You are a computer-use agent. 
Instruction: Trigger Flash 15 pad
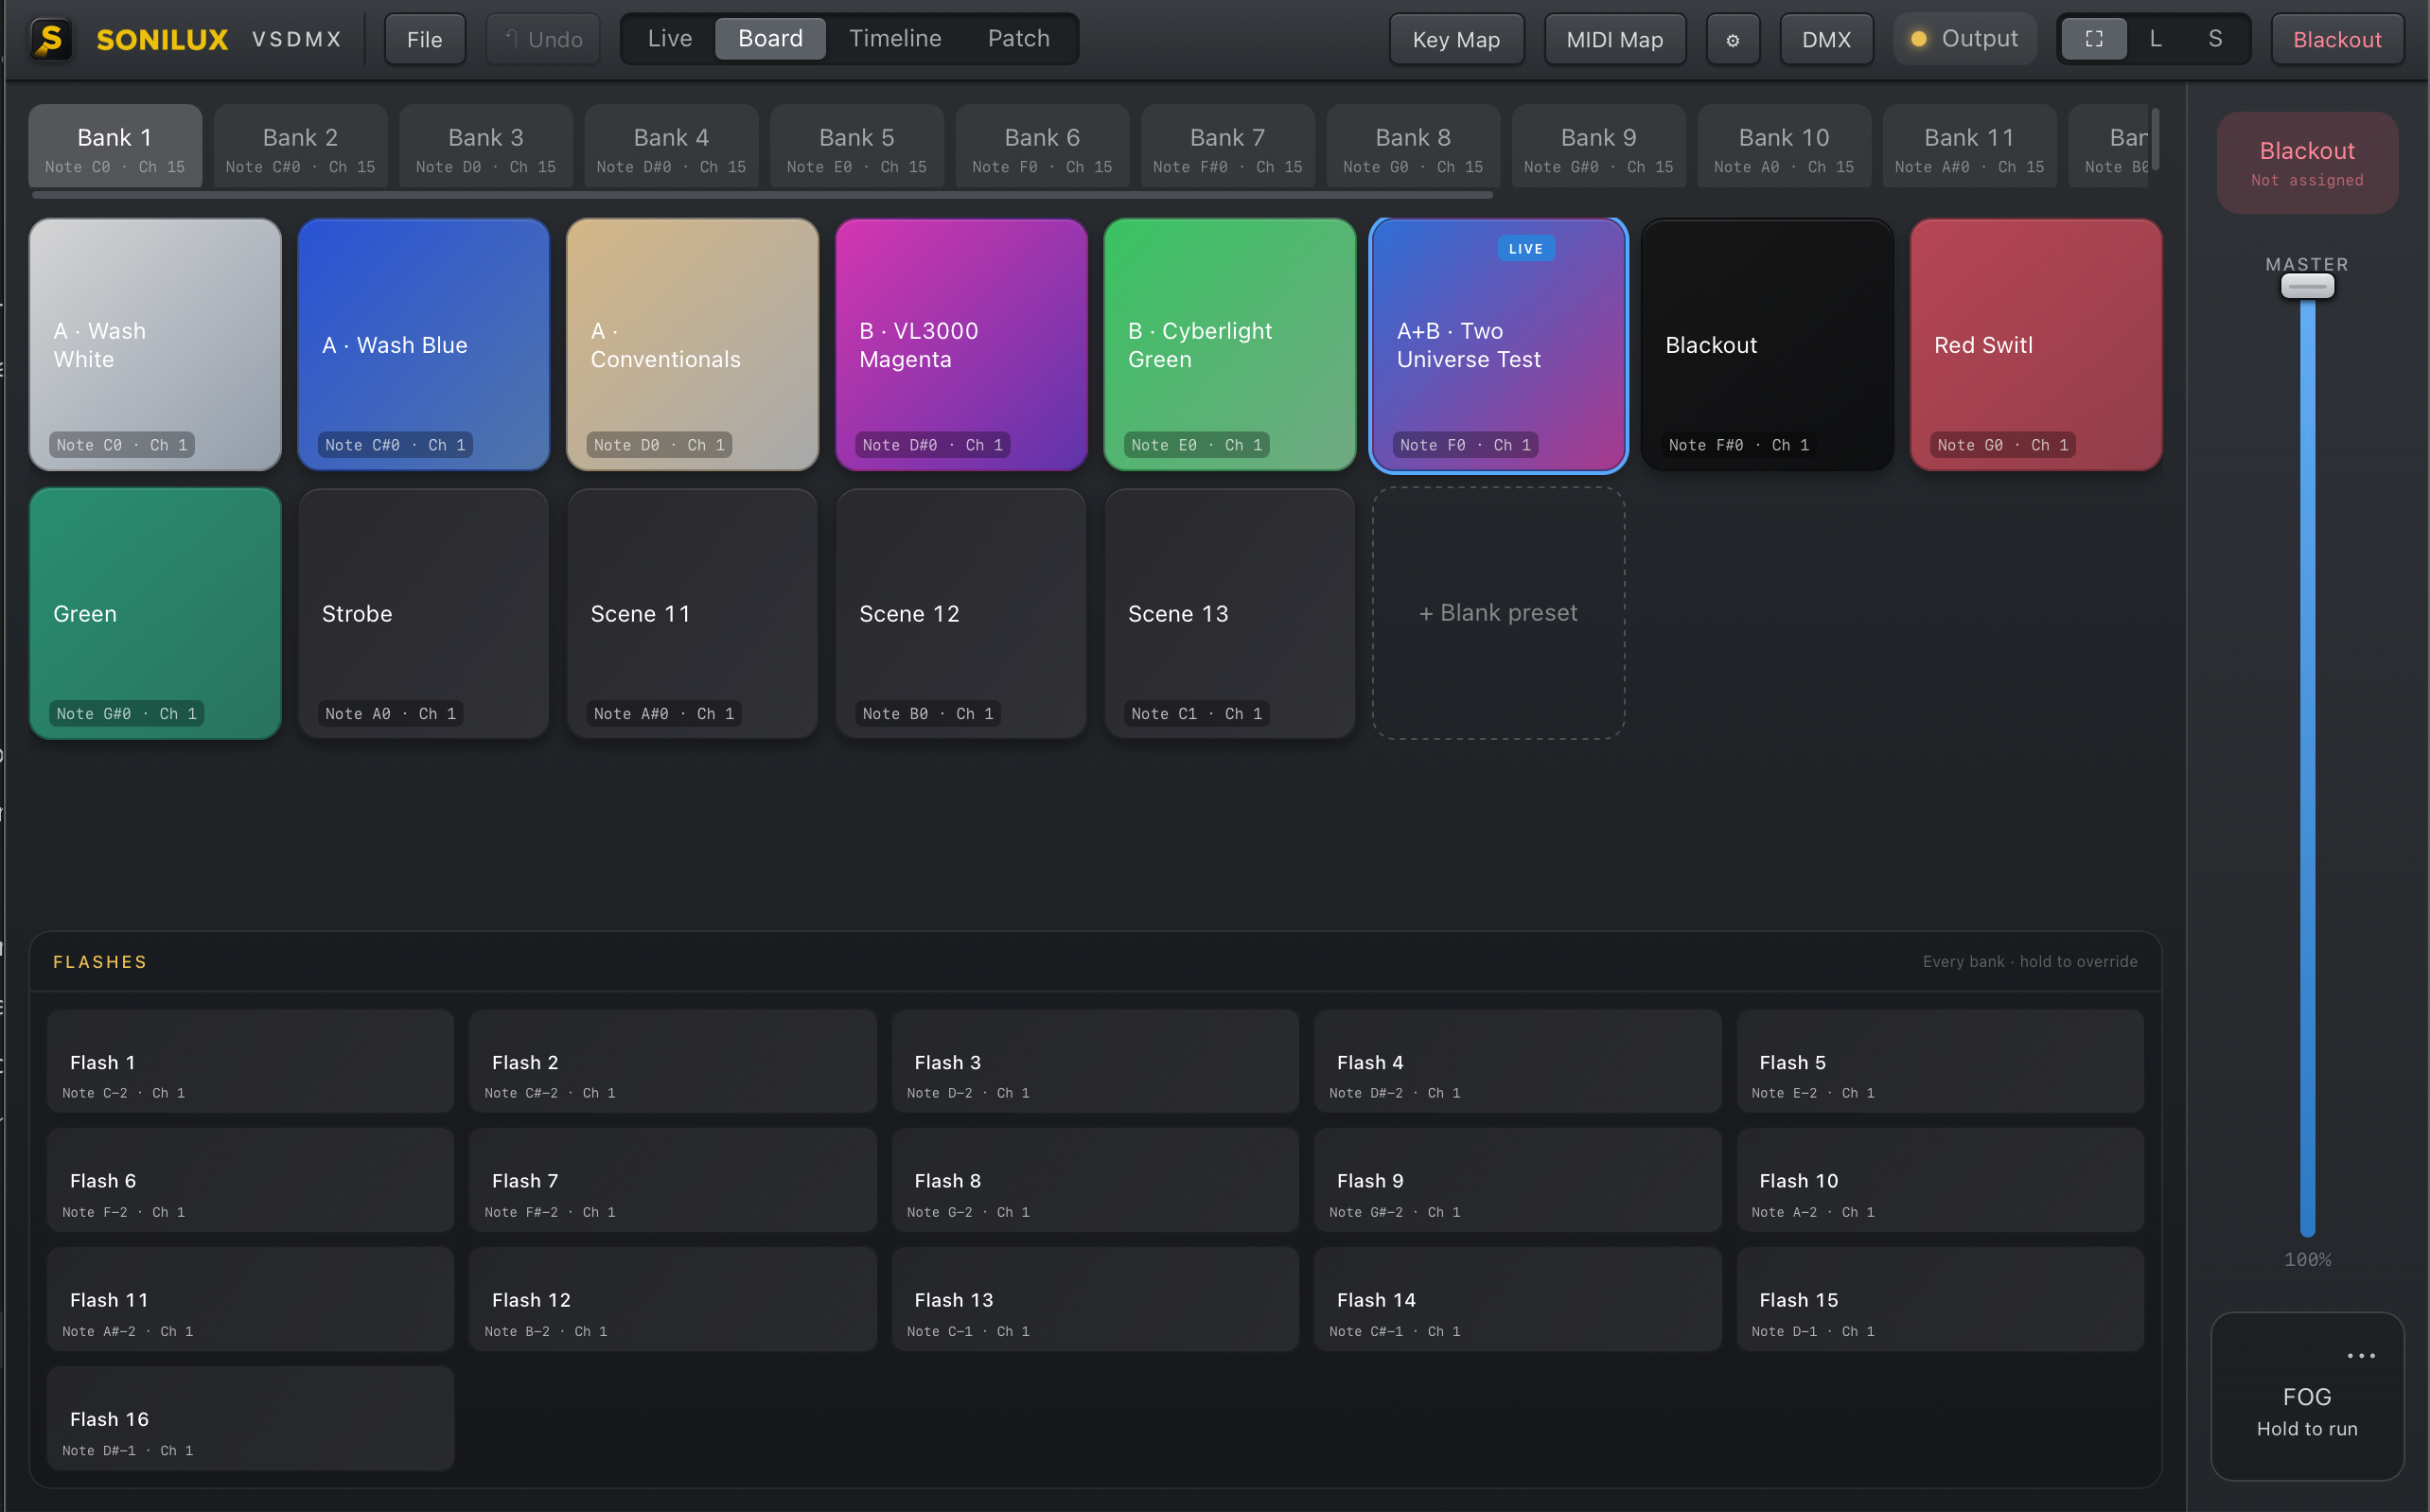click(1940, 1299)
